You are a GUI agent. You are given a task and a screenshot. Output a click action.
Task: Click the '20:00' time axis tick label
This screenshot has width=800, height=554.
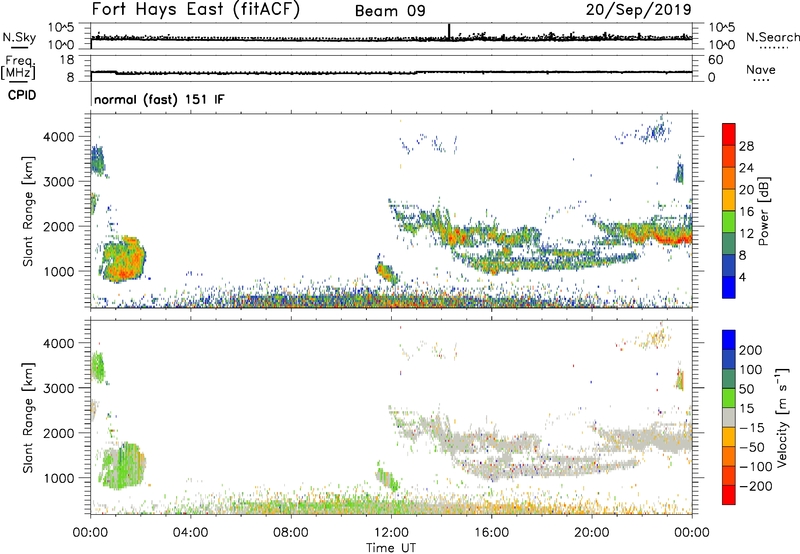pos(591,533)
